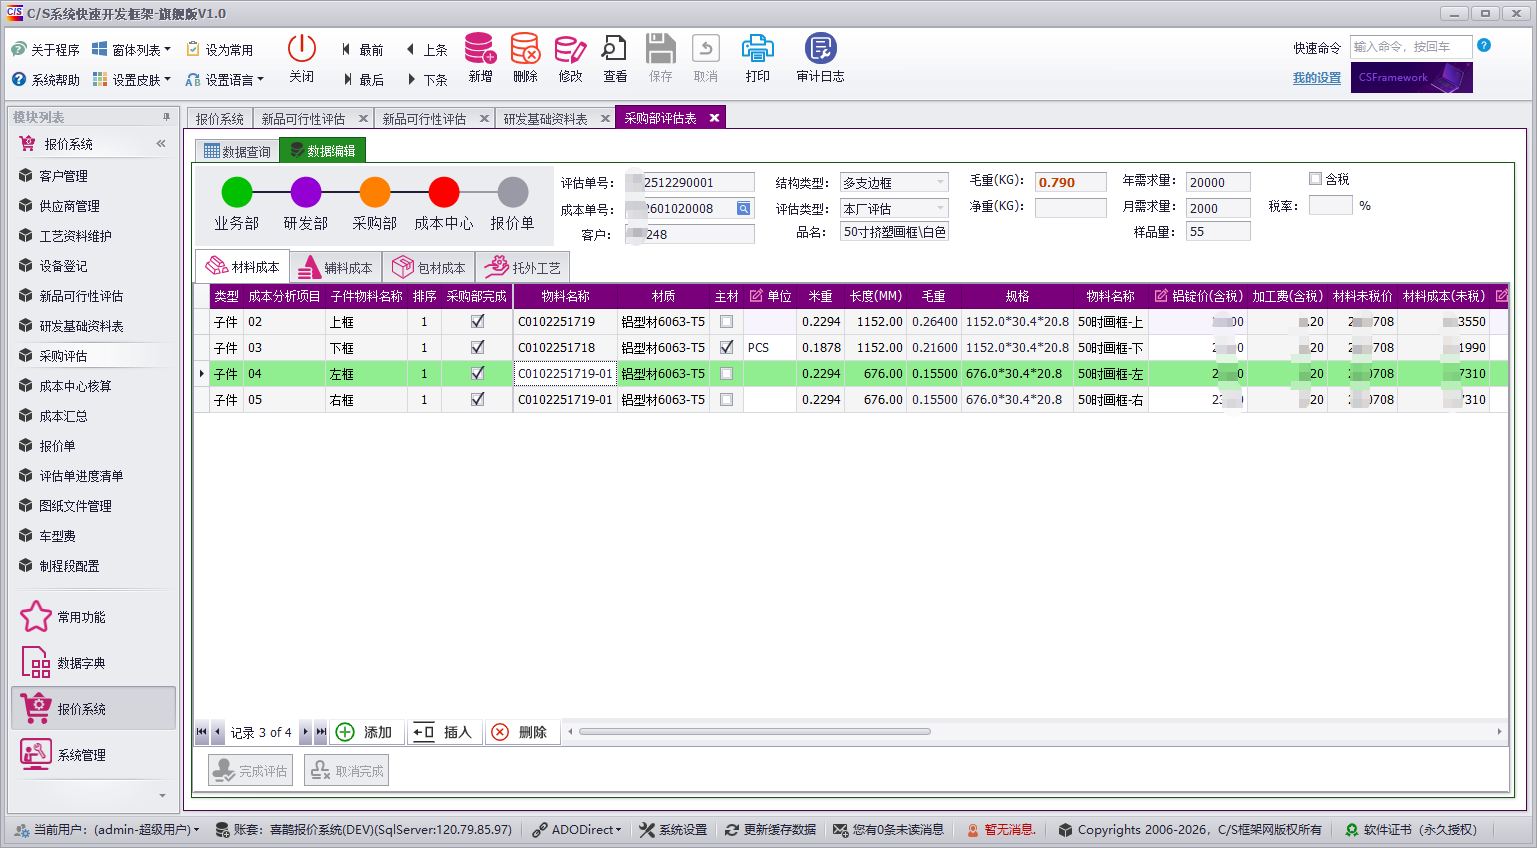
Task: Select the 辅料成本 tab
Action: tap(337, 268)
